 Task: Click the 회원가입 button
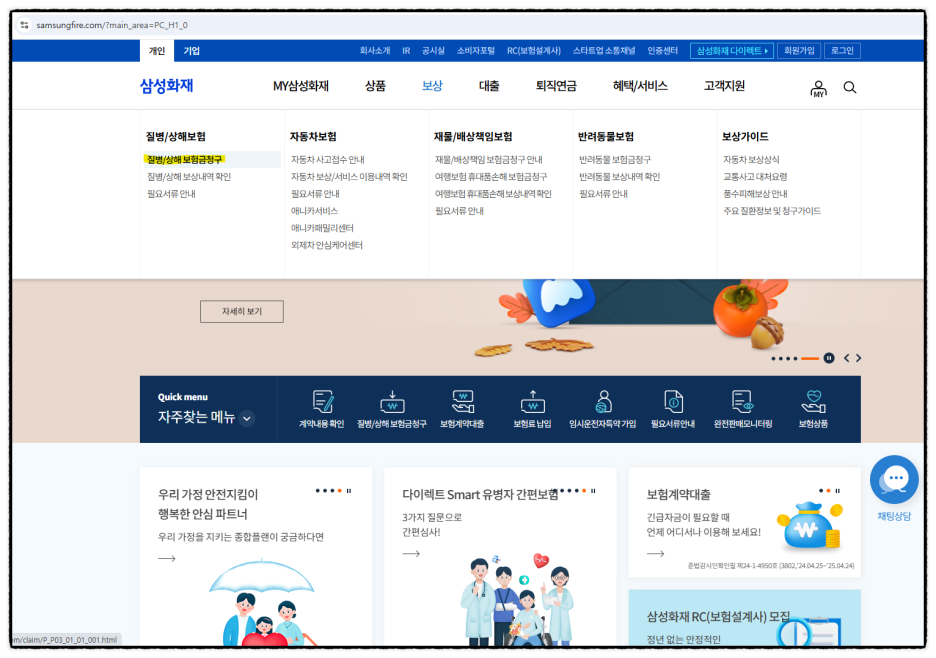[799, 51]
